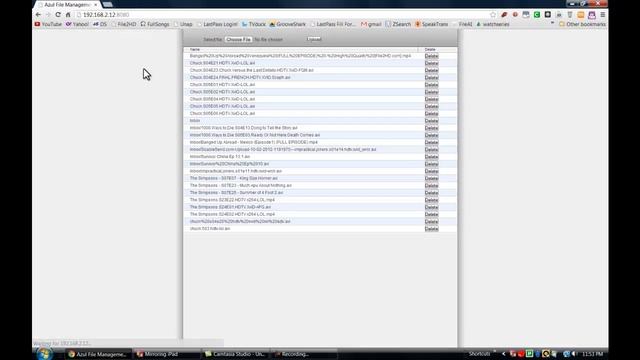The image size is (640, 360).
Task: Delete the Inbox folder entry
Action: click(x=431, y=121)
